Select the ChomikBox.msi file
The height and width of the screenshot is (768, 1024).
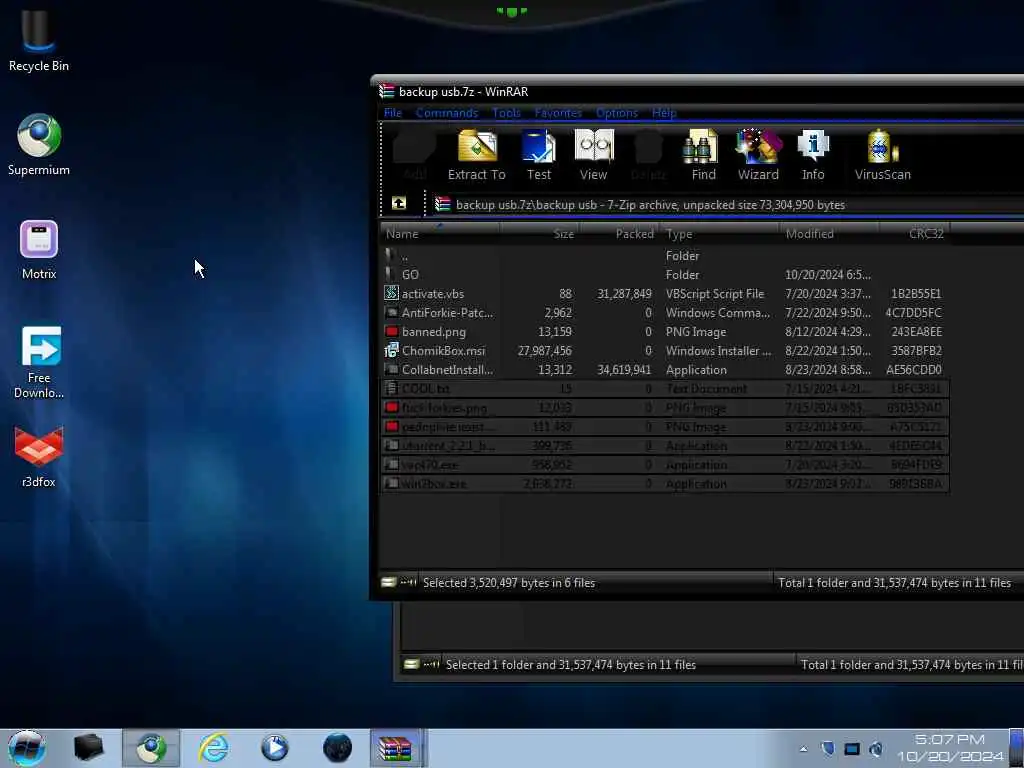[x=665, y=350]
